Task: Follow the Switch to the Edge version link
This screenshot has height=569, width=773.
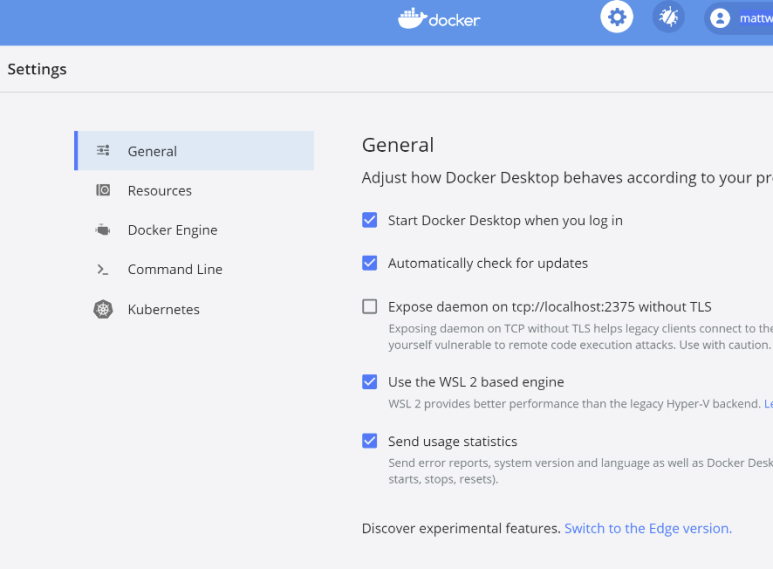Action: [x=648, y=529]
